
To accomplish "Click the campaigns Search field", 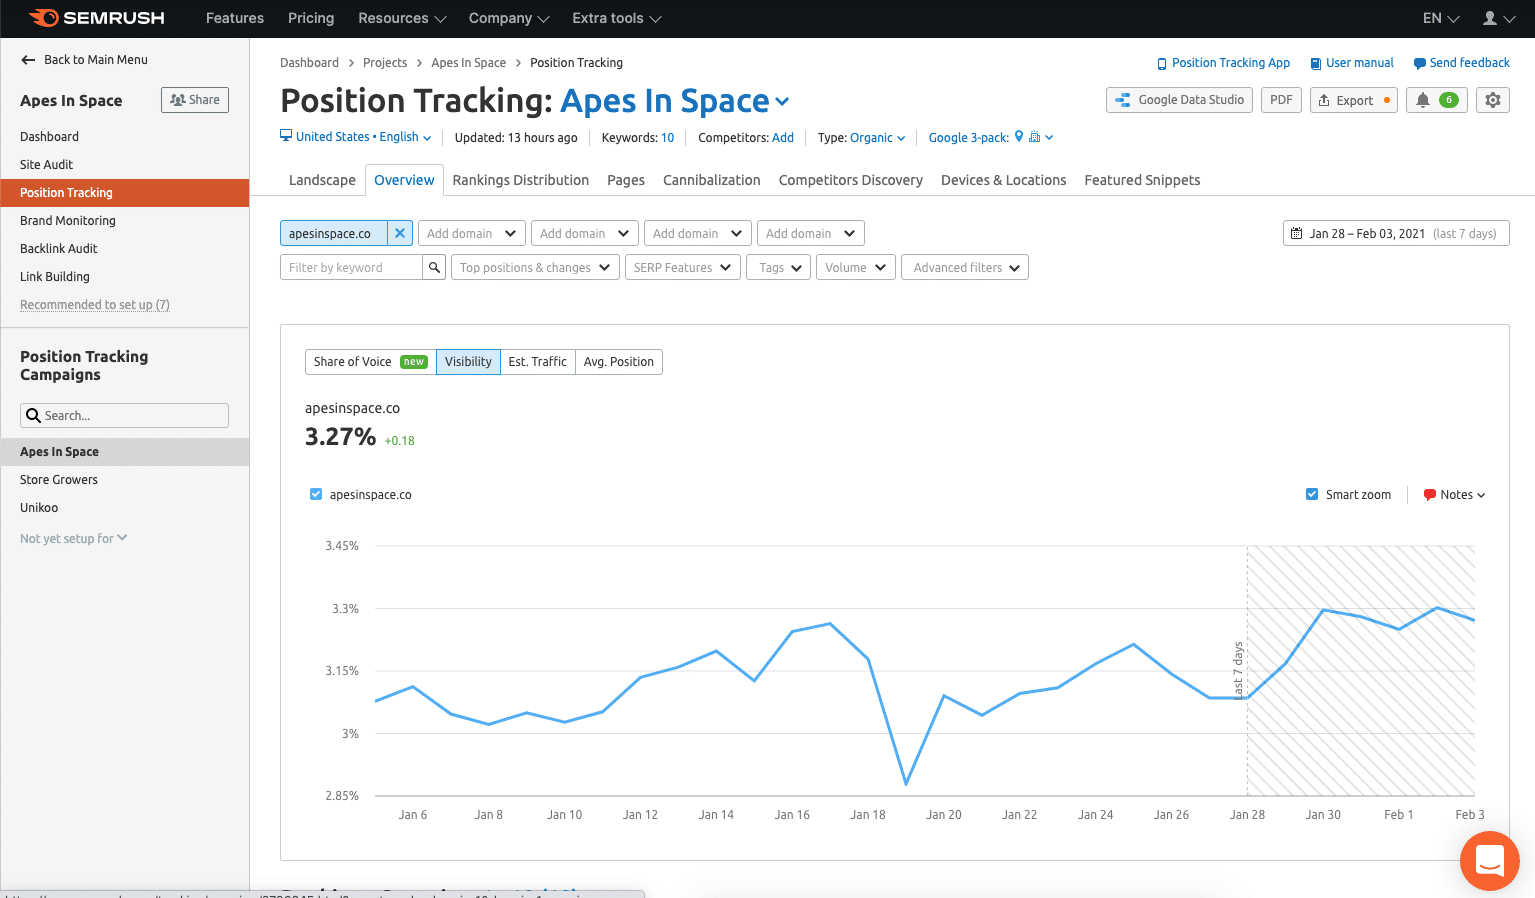I will (124, 416).
